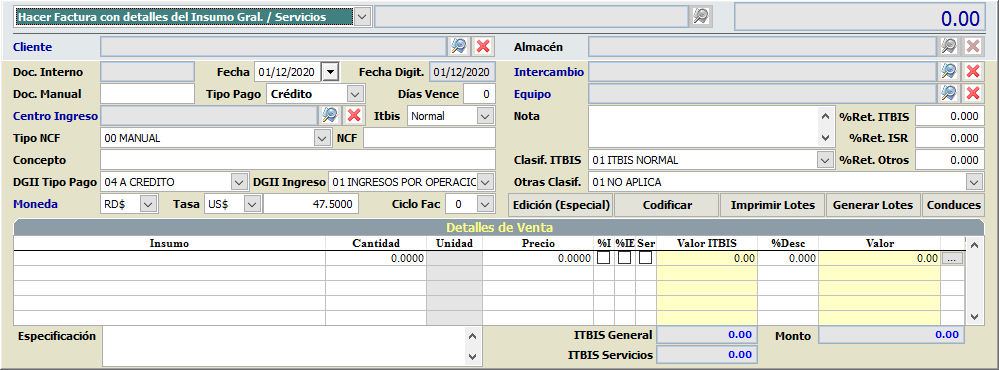Click the Insumo cell in first detail row
The height and width of the screenshot is (370, 999).
pyautogui.click(x=169, y=258)
